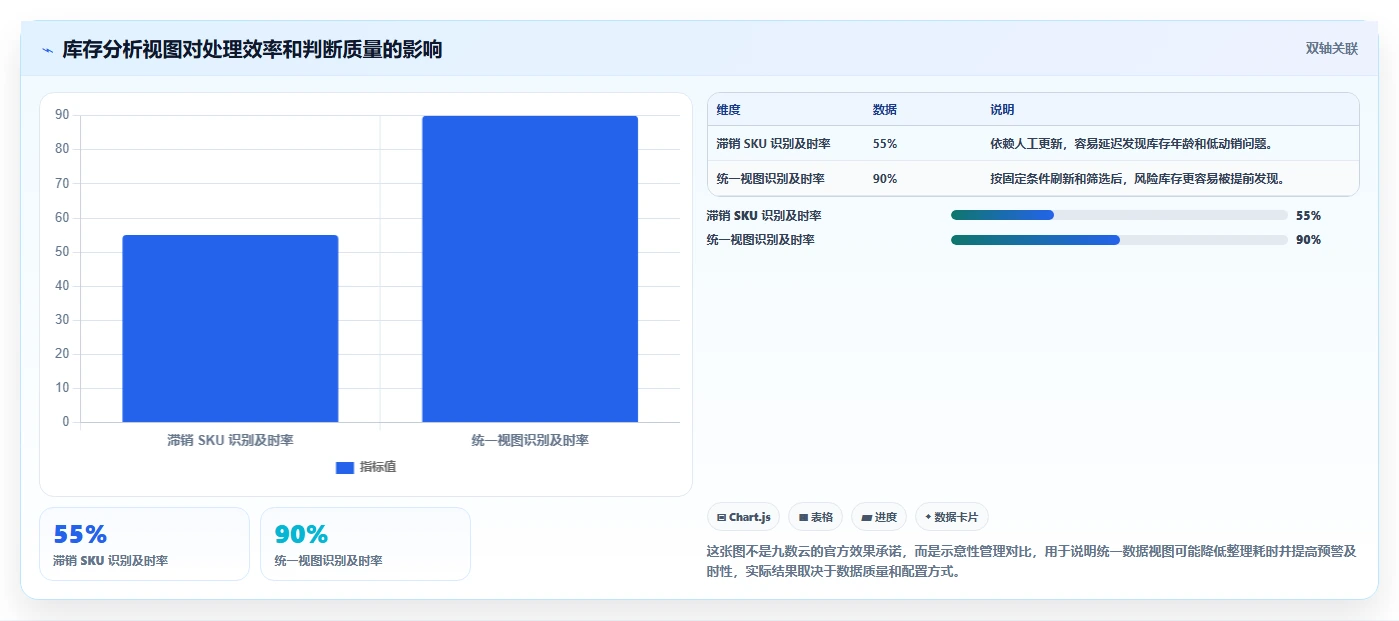Click the 90% value beside progress bar
This screenshot has width=1399, height=621.
[x=1308, y=240]
